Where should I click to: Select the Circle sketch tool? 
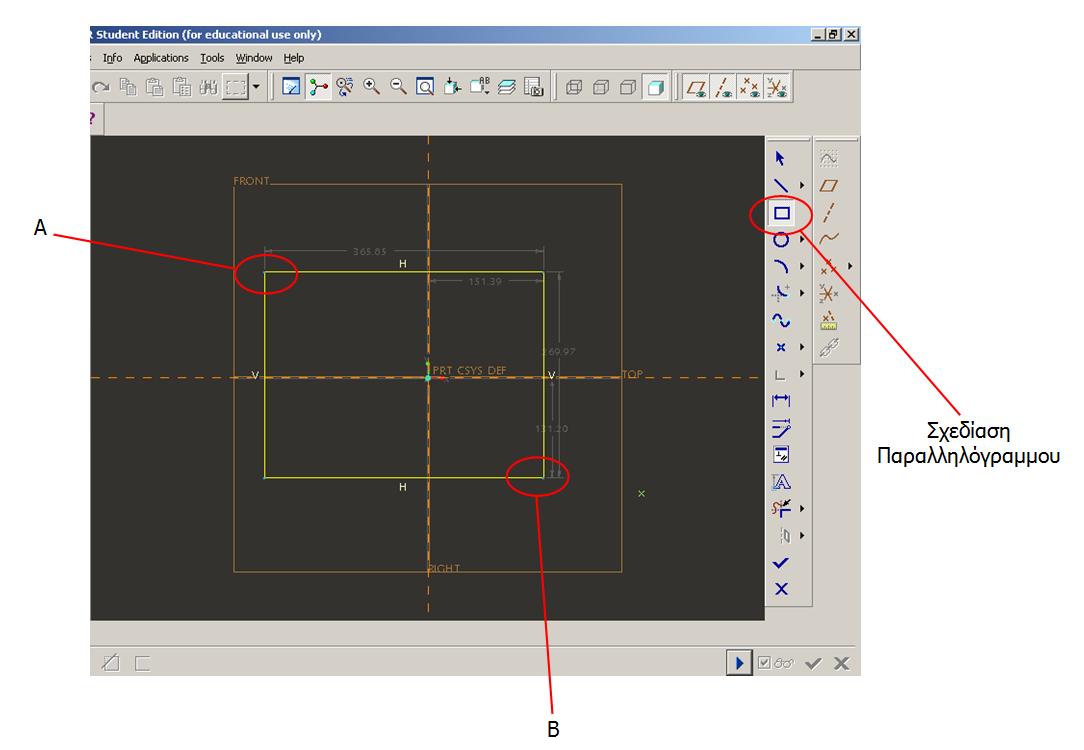point(781,239)
